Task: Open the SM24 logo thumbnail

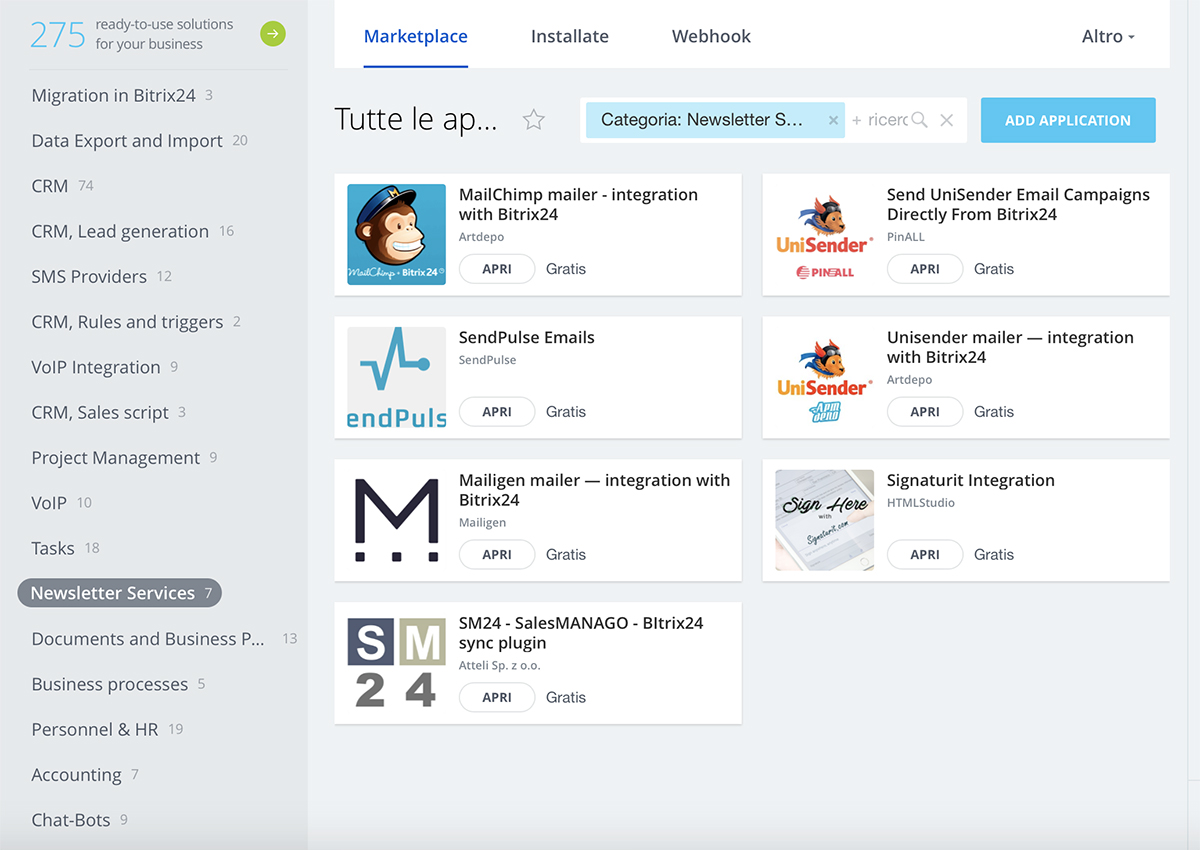Action: click(x=396, y=663)
